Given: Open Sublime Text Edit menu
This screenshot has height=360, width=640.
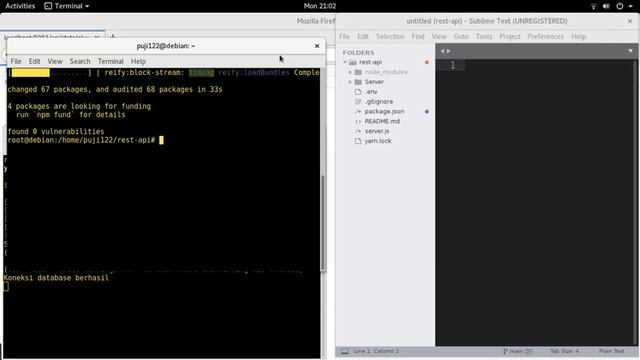Looking at the screenshot, I should pos(362,36).
